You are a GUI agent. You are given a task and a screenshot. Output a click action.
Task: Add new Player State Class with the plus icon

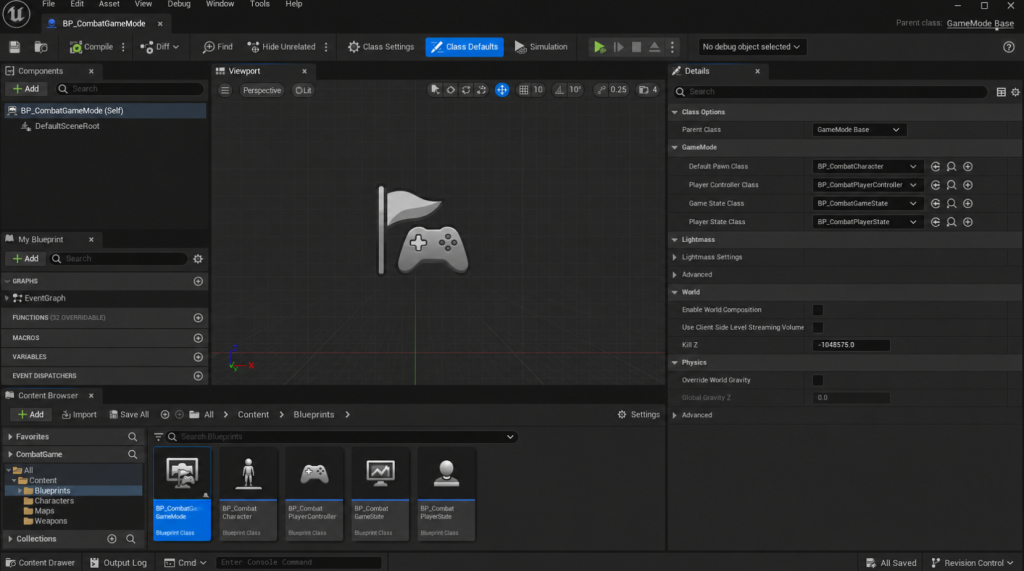click(968, 222)
